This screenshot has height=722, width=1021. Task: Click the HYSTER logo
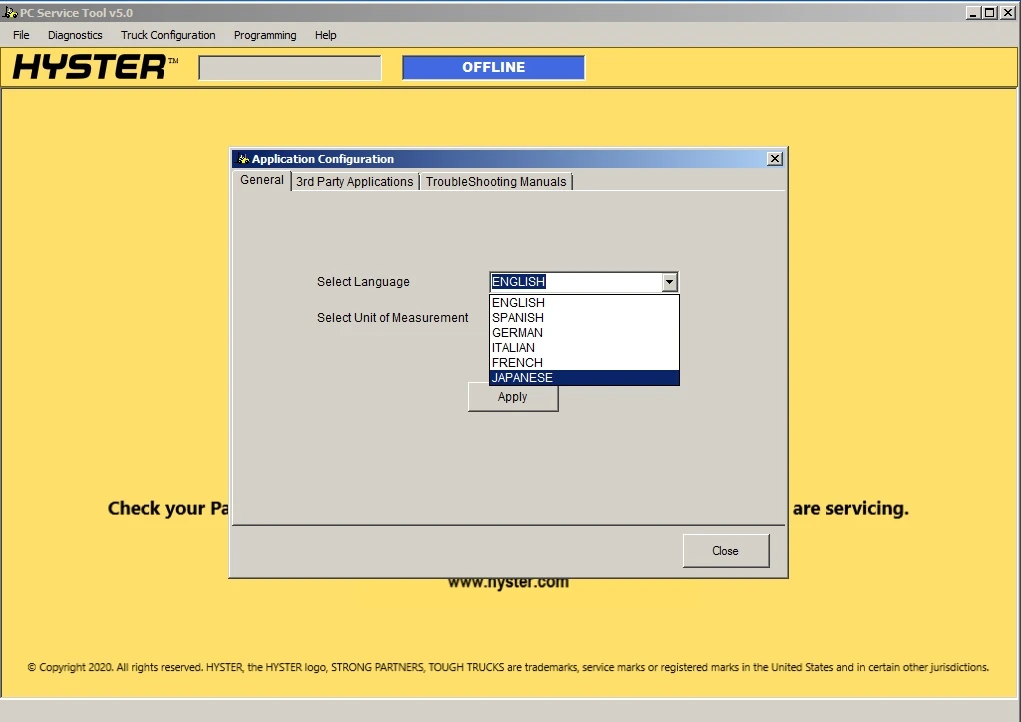tap(95, 67)
